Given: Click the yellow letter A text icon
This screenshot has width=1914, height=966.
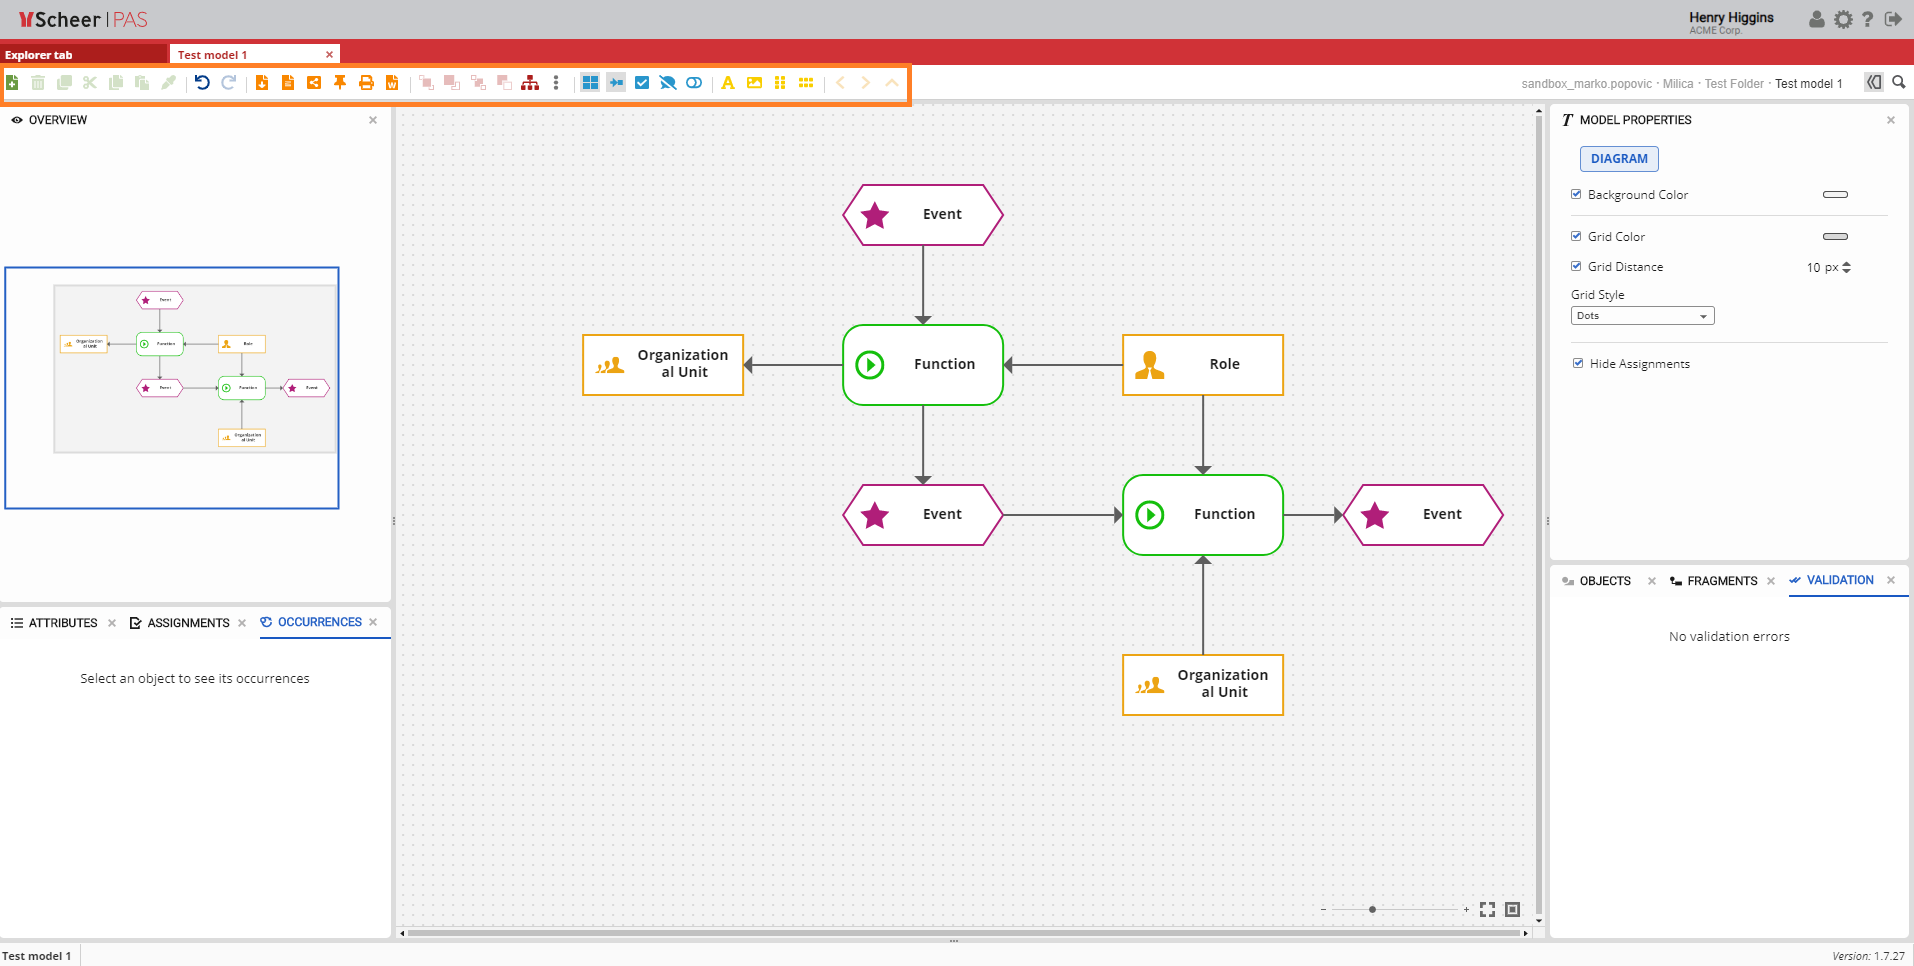Looking at the screenshot, I should [x=728, y=83].
